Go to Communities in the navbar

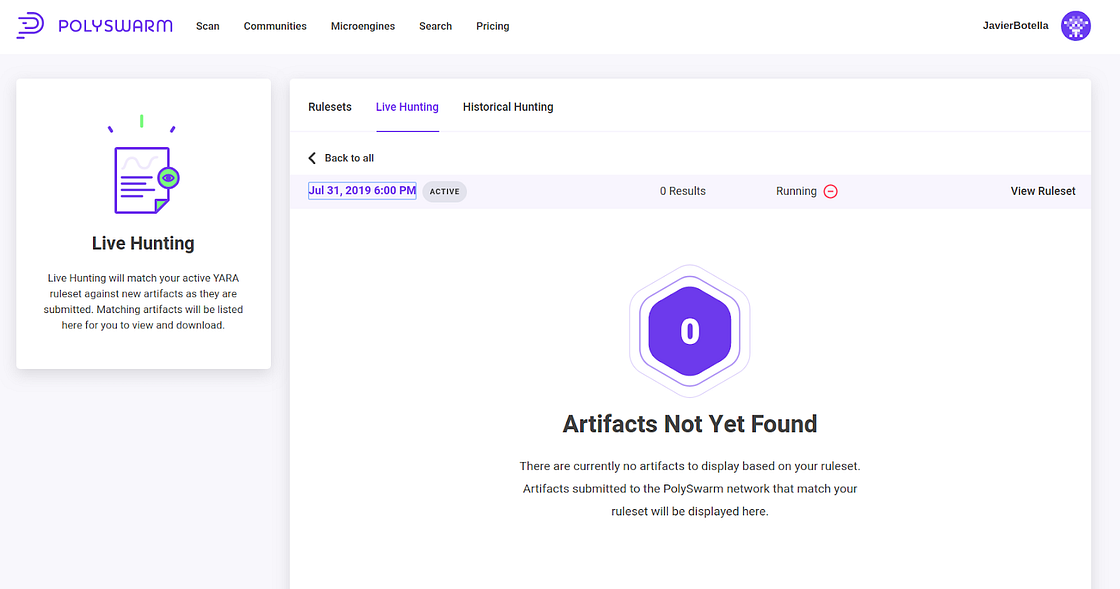click(x=275, y=26)
